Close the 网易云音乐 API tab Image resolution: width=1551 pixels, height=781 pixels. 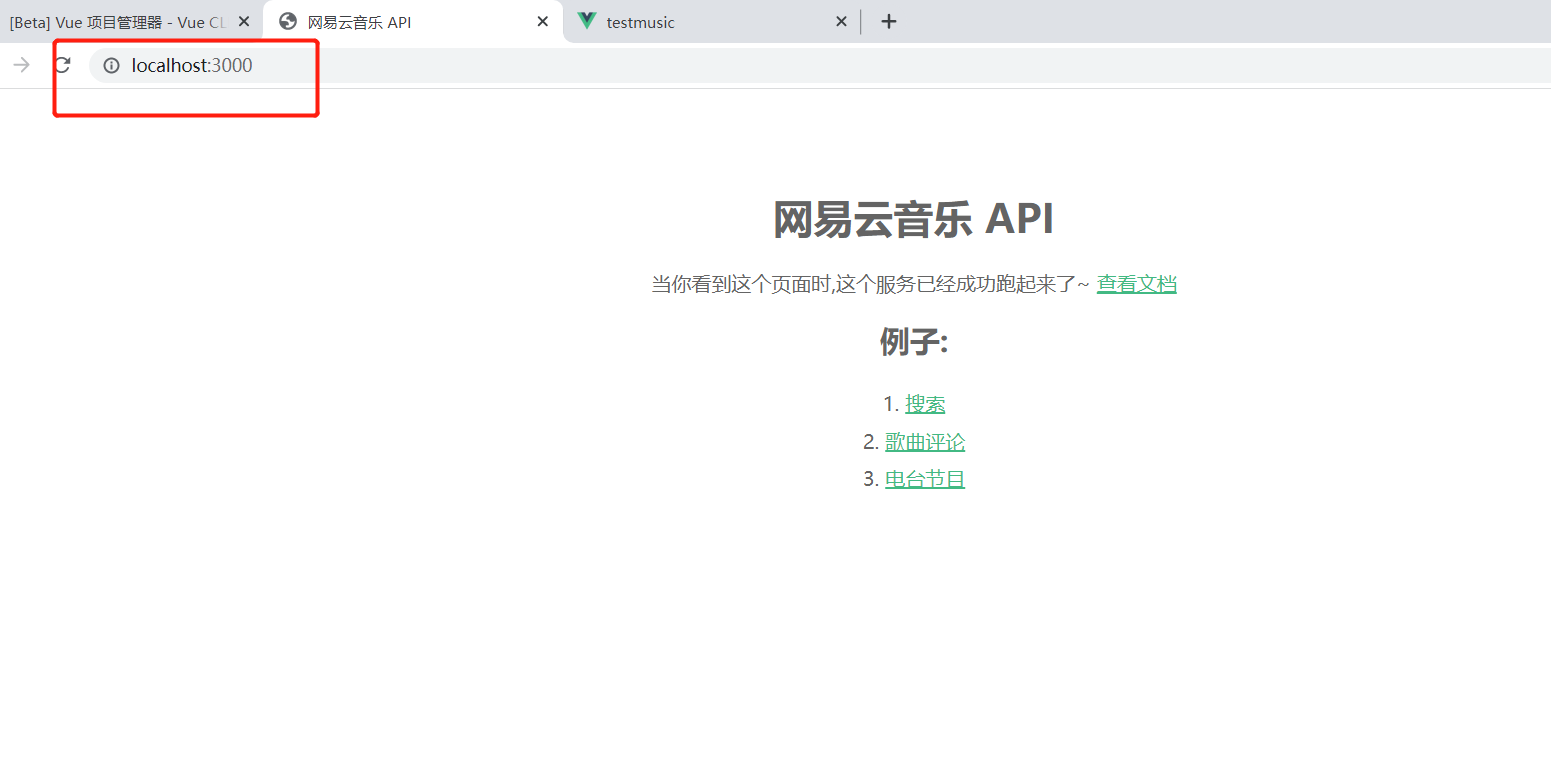tap(543, 22)
